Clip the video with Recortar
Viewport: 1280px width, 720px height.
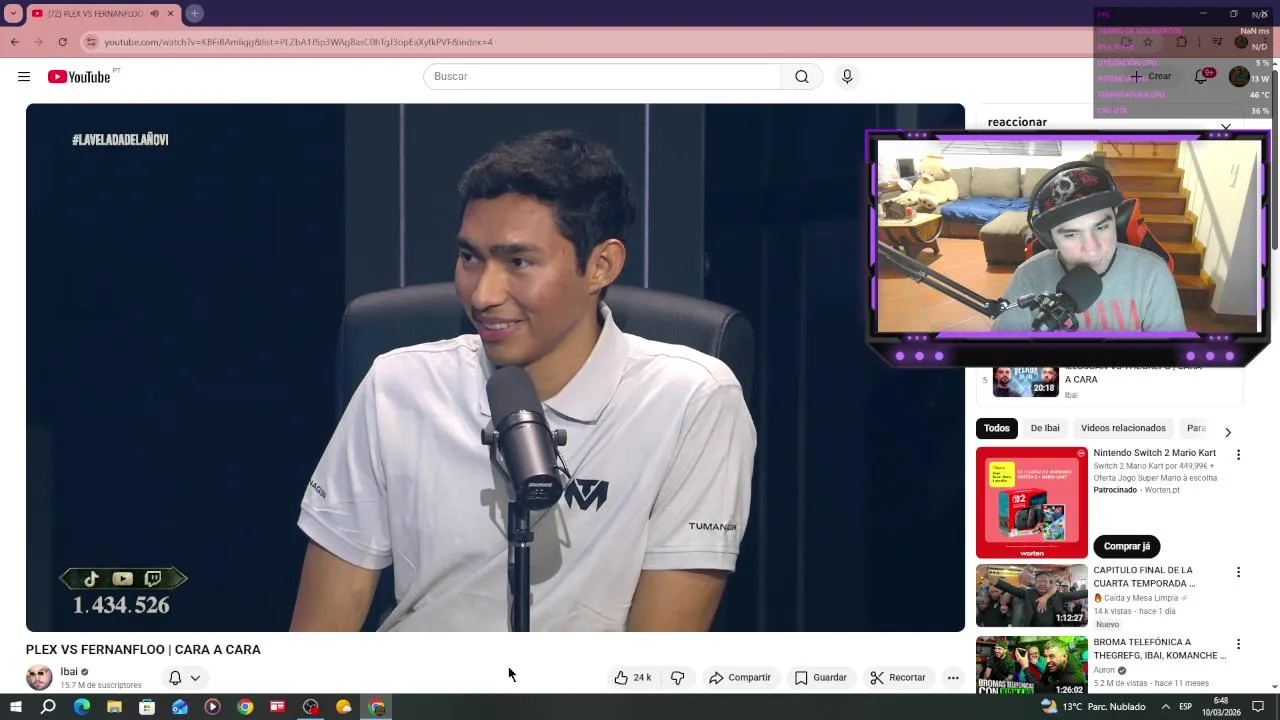(x=898, y=678)
